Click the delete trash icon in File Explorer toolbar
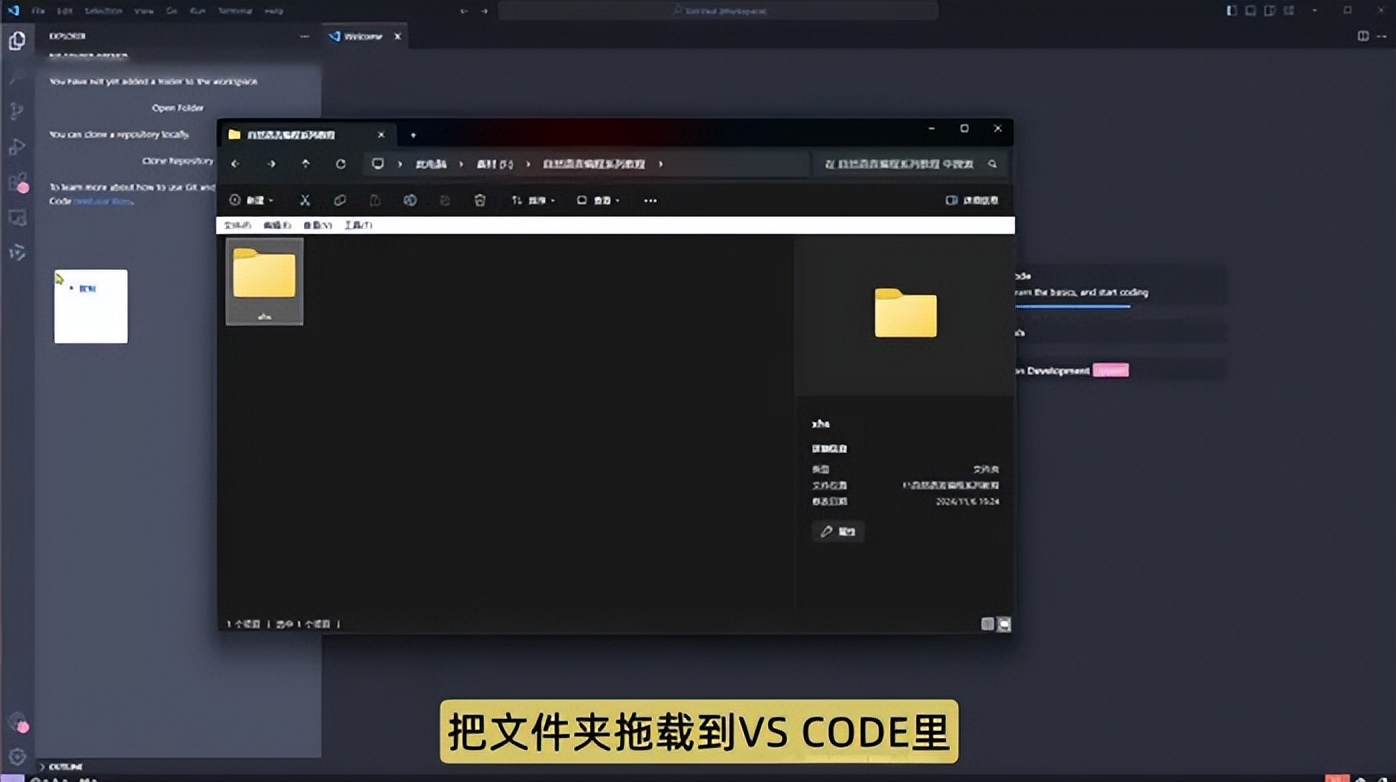Screen dimensions: 1396x782 (x=480, y=200)
